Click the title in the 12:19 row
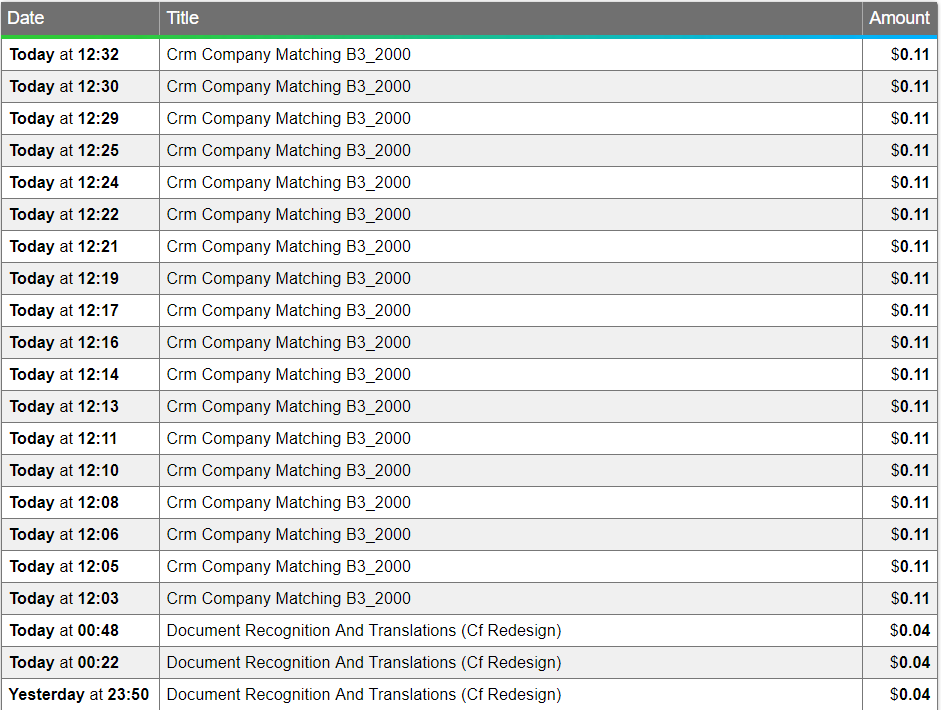Image resolution: width=941 pixels, height=710 pixels. (289, 279)
